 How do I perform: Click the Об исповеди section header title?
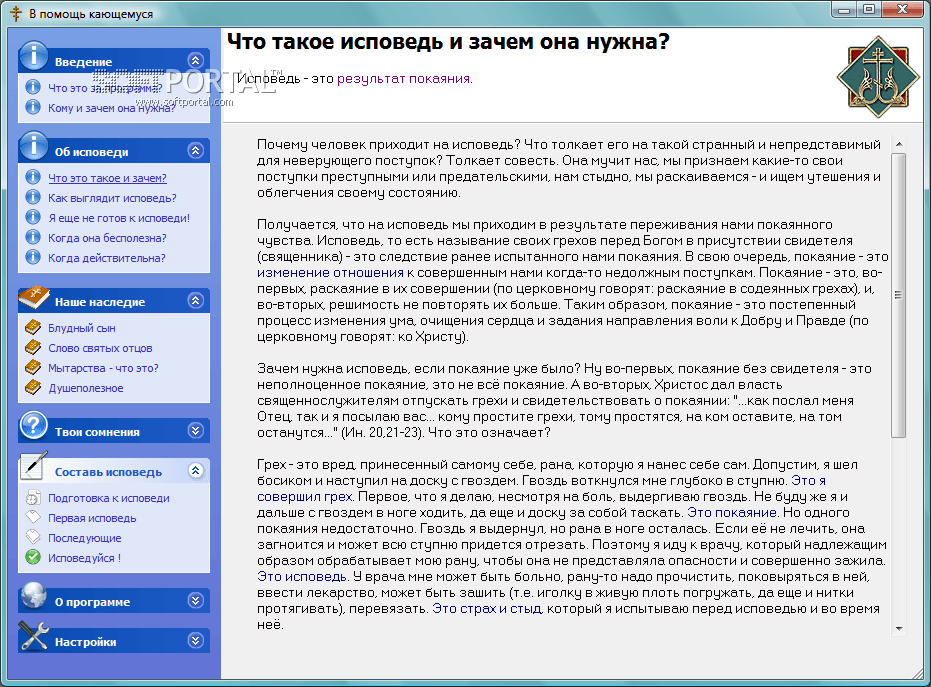click(91, 152)
